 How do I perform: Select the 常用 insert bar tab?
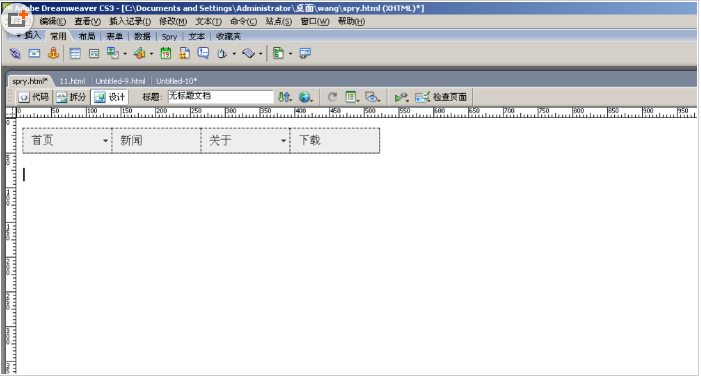coord(58,36)
